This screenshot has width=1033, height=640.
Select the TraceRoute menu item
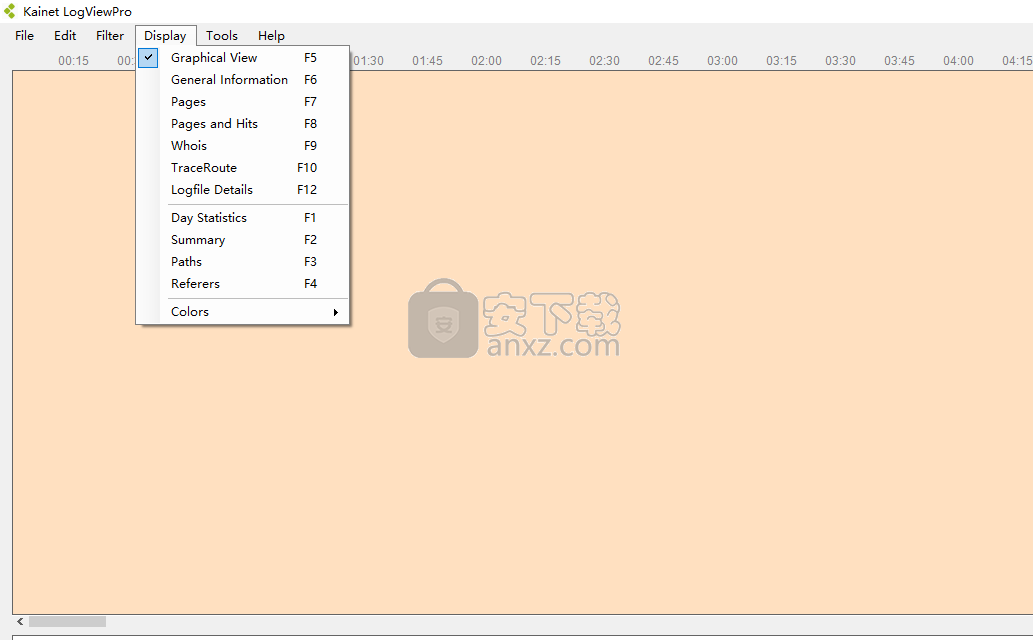[242, 167]
